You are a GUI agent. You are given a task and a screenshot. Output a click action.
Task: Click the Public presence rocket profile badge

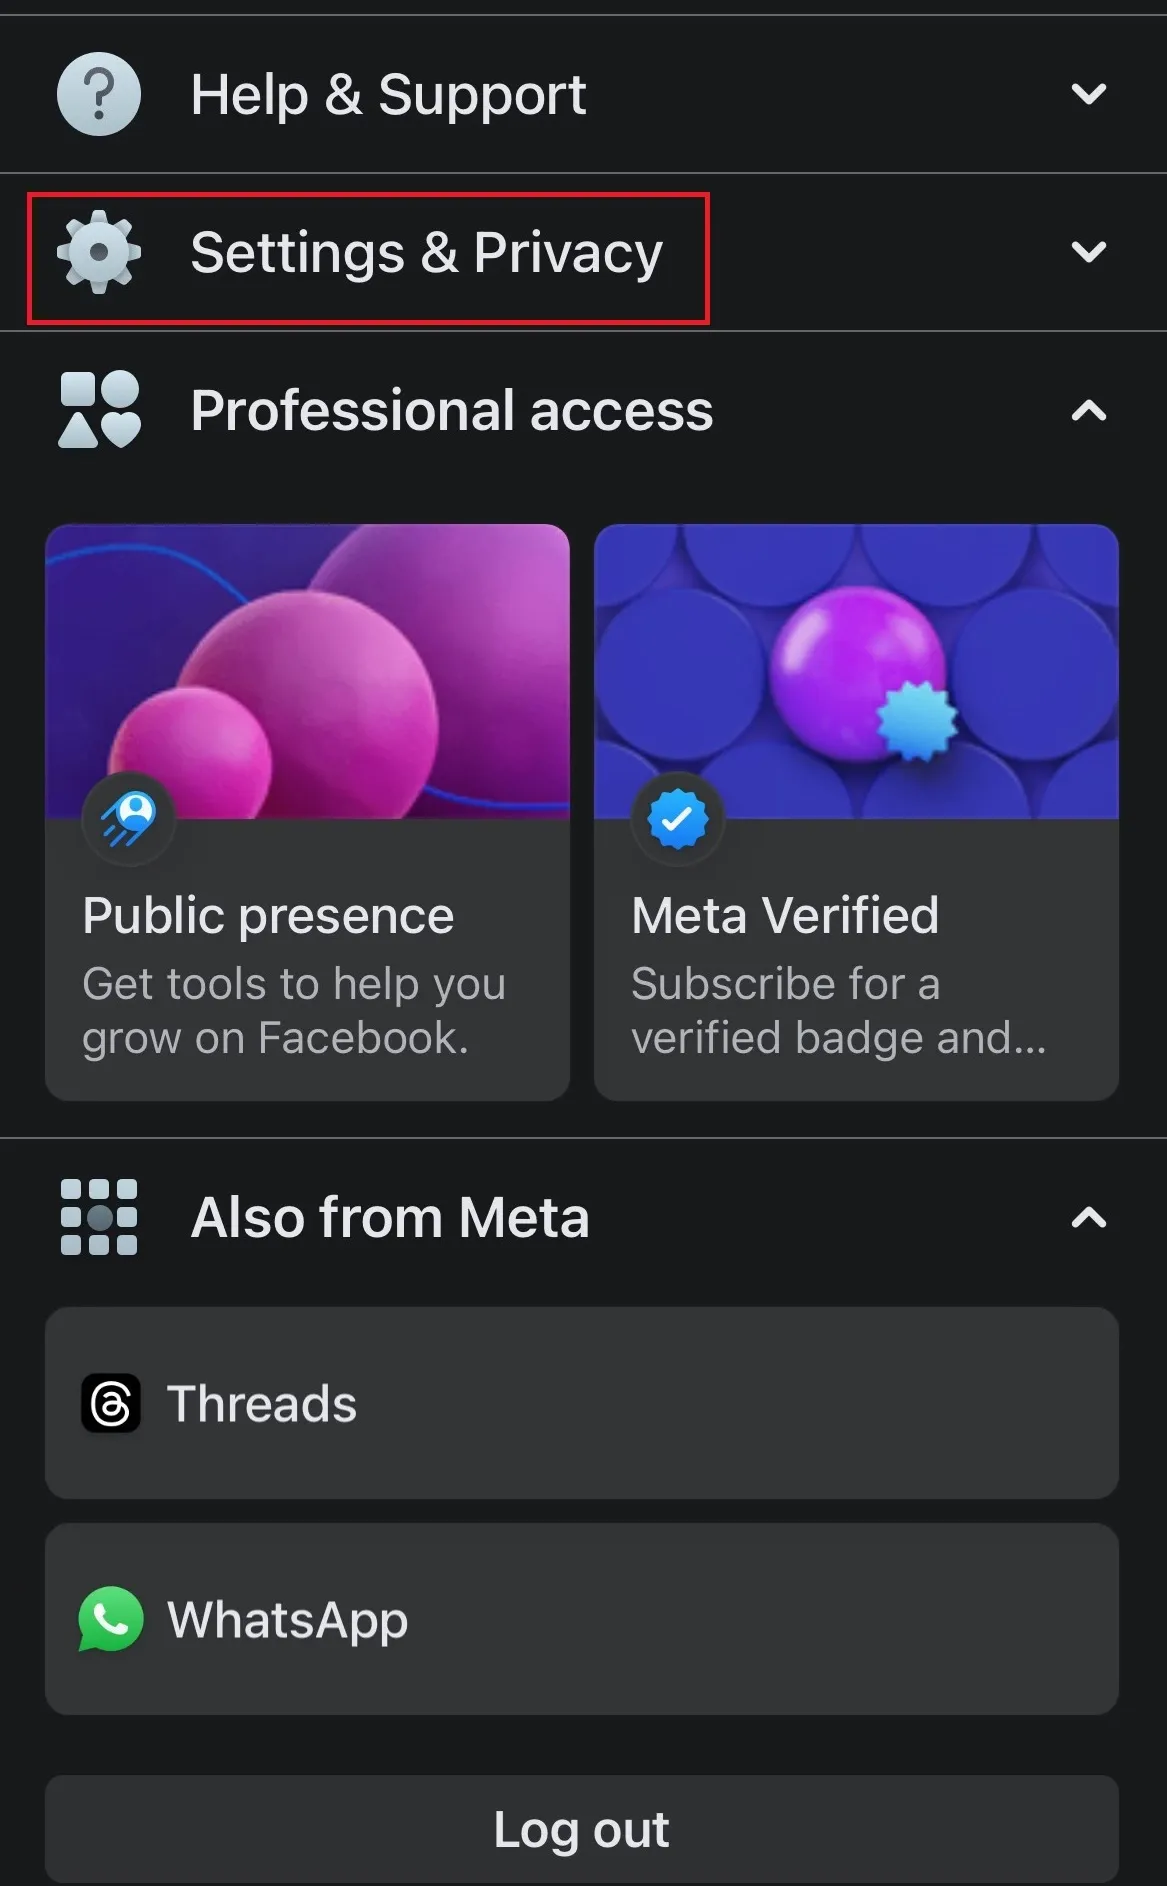point(128,819)
